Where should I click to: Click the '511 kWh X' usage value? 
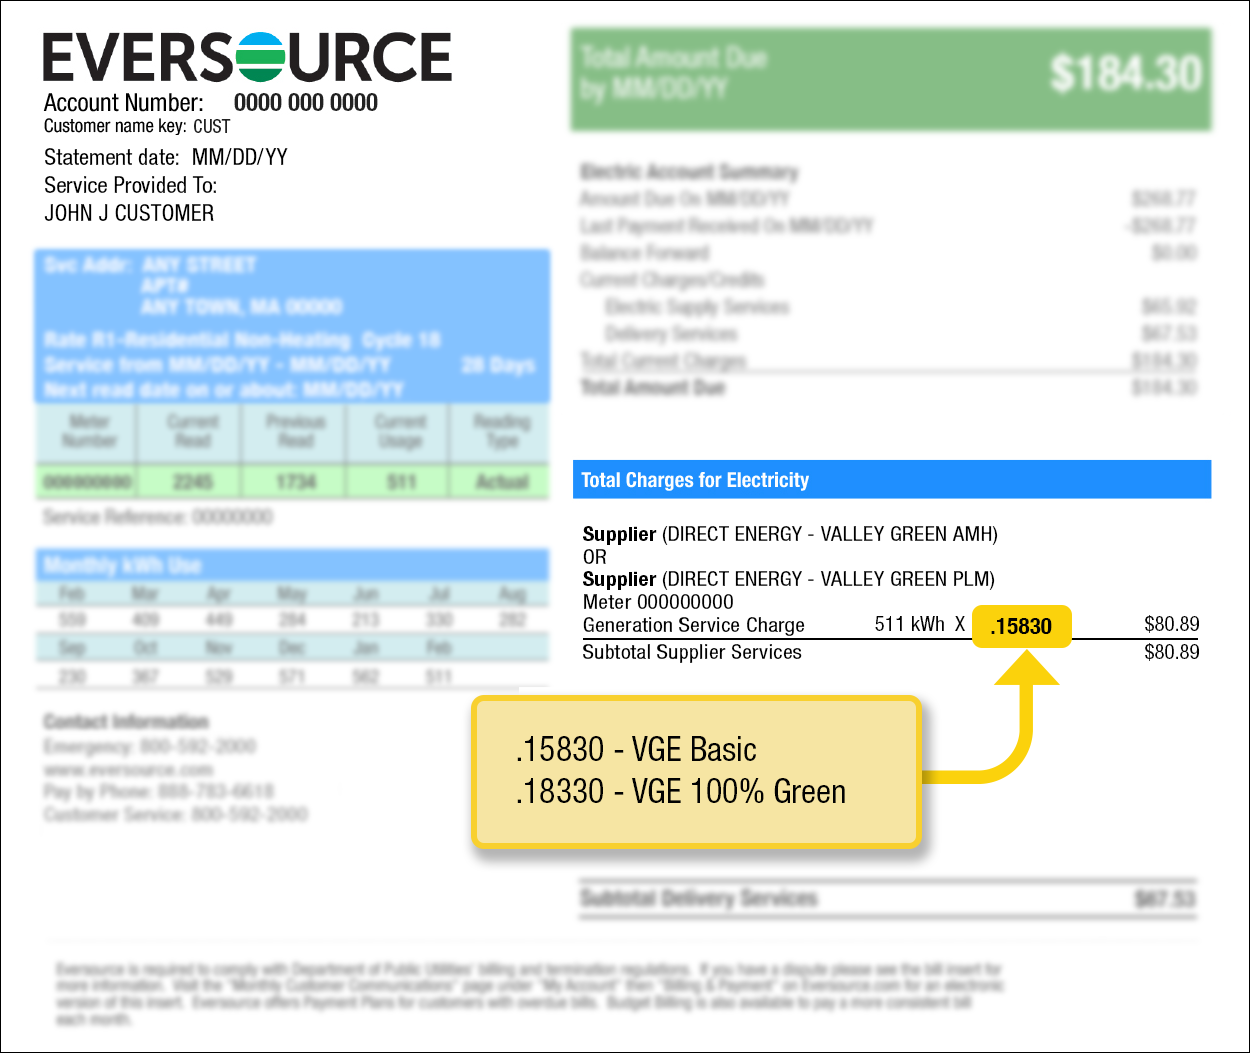[920, 625]
